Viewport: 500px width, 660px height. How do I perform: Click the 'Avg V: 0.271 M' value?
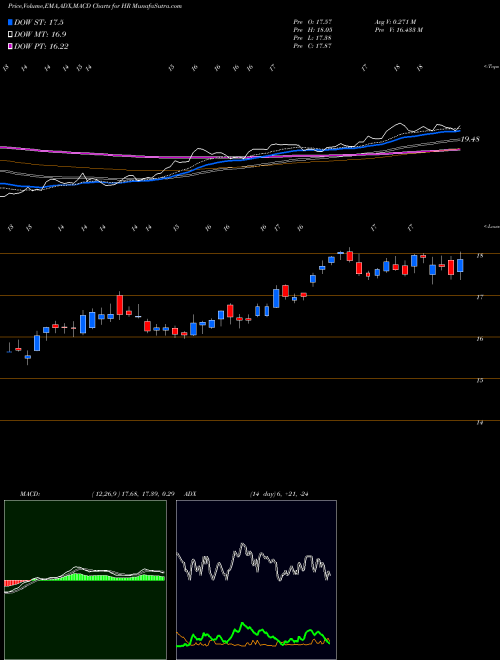click(395, 22)
